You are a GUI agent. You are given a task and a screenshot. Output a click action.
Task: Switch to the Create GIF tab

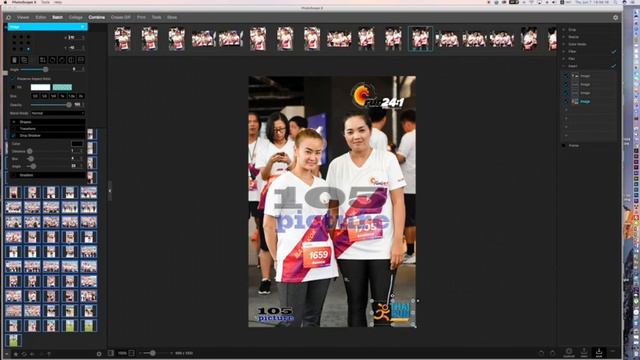120,18
